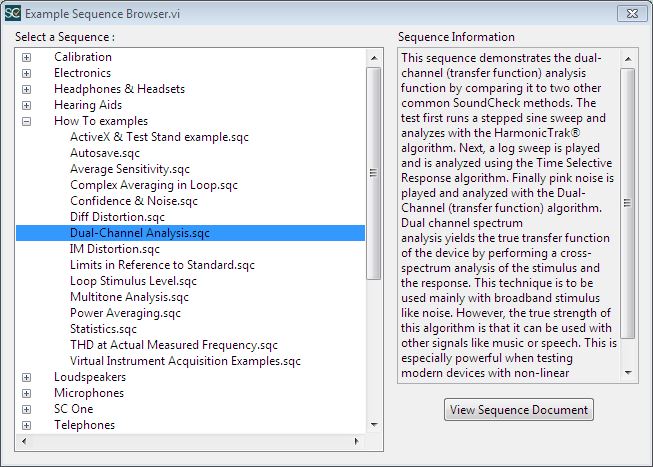Select Dual-Channel Analysis.sqc row
This screenshot has width=653, height=467.
tap(190, 233)
